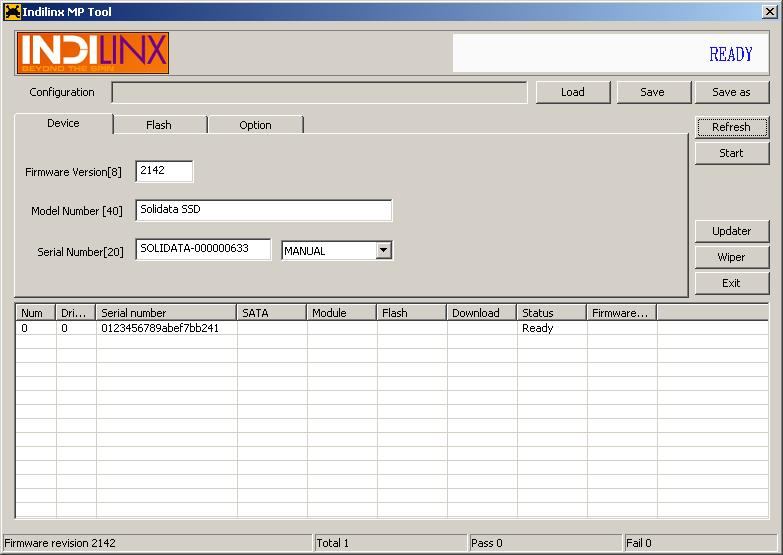The height and width of the screenshot is (555, 783).
Task: Click the Serial Number field SOLIDATA-000000633
Action: 203,249
